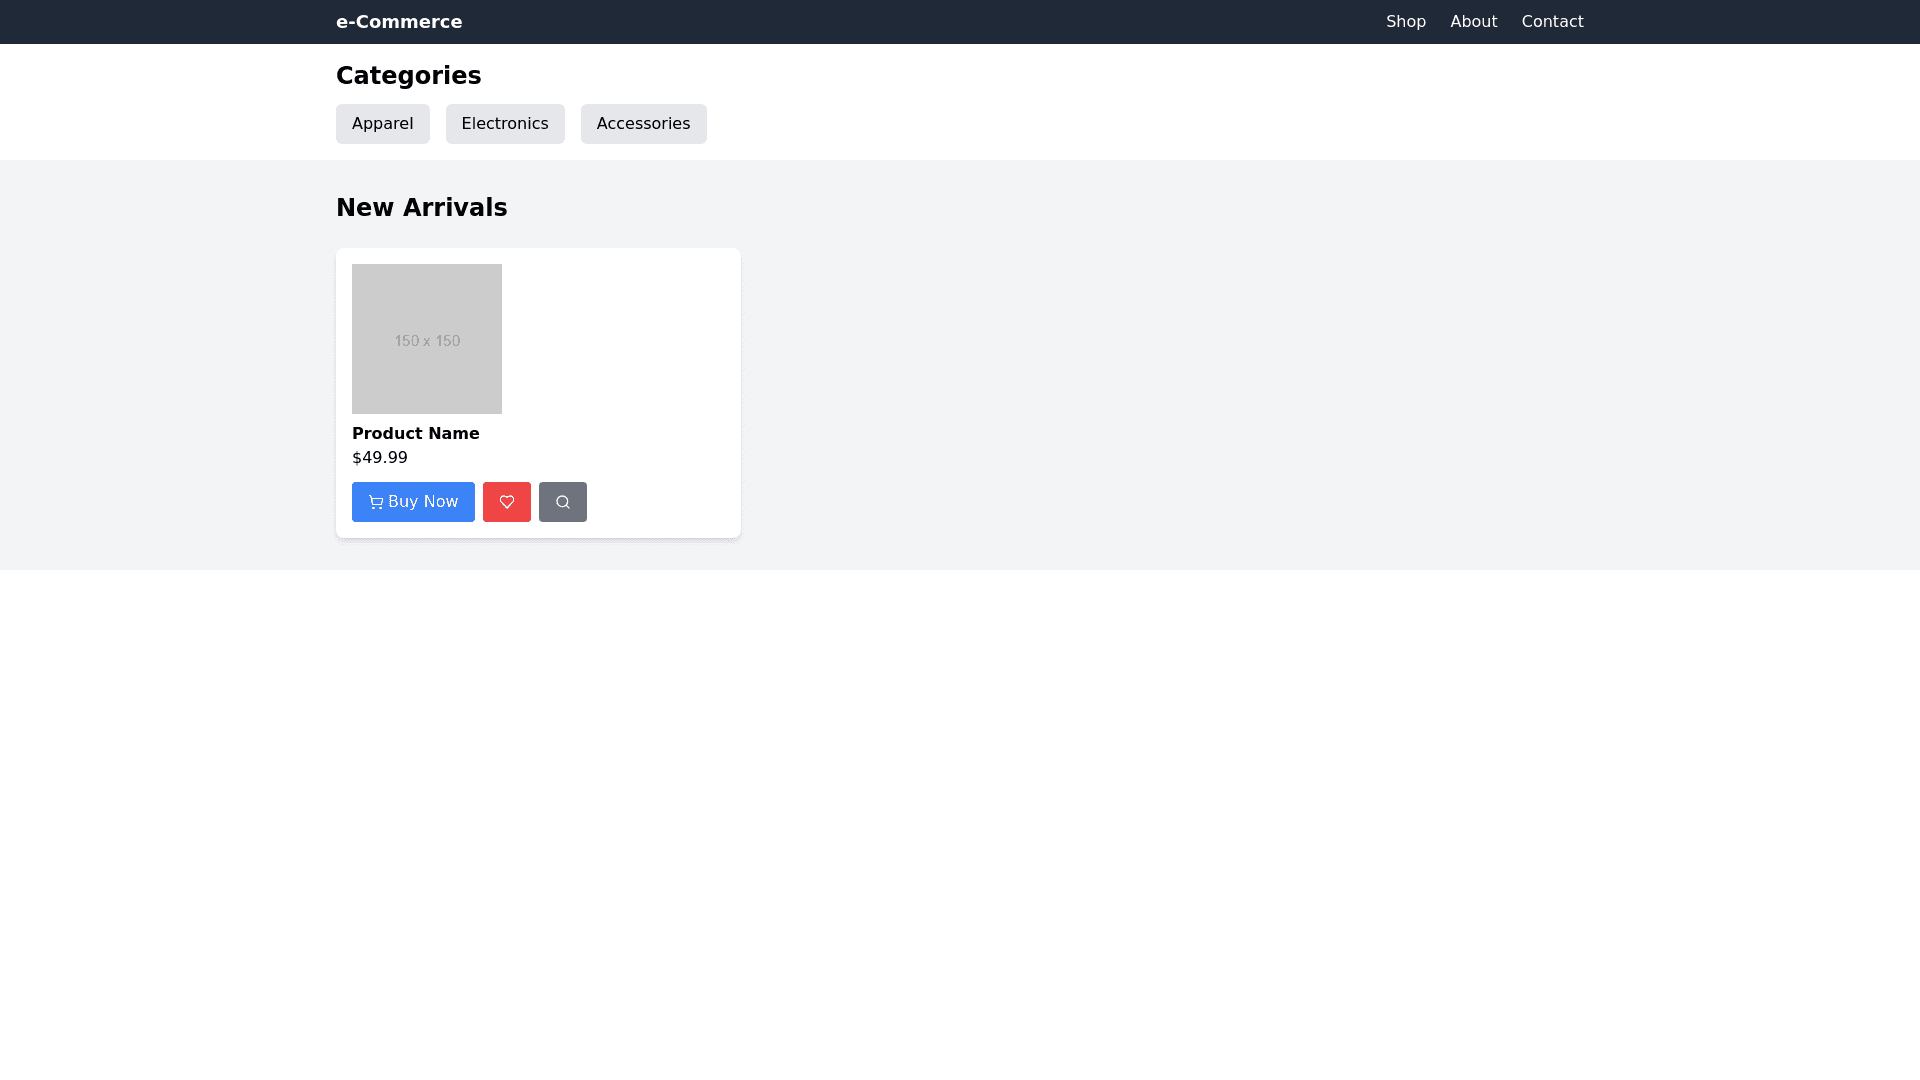The image size is (1920, 1080).
Task: Open the Shop navigation link
Action: pos(1405,22)
